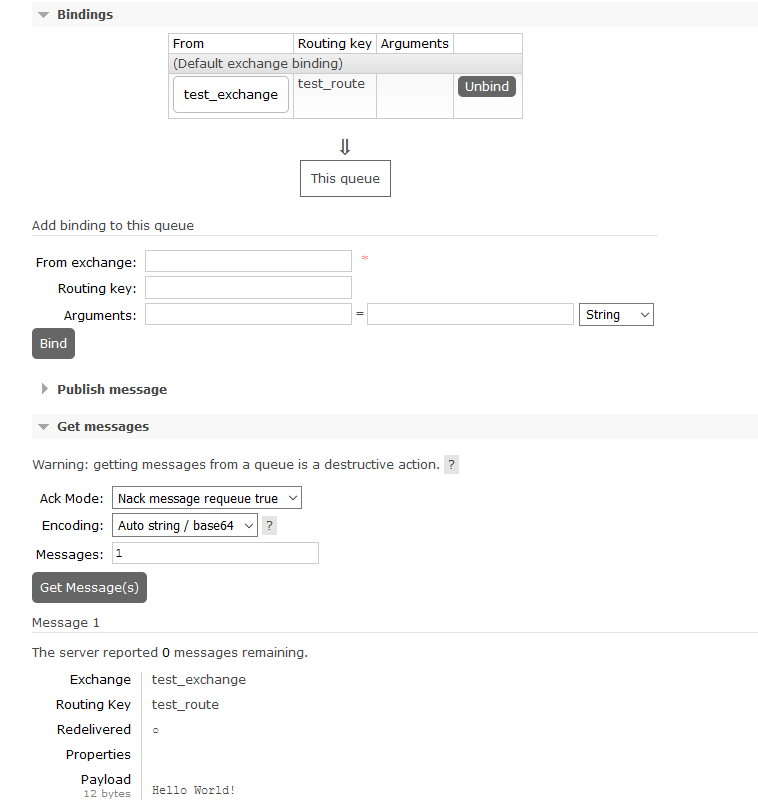
Task: Open the Encoding dropdown
Action: click(x=185, y=526)
